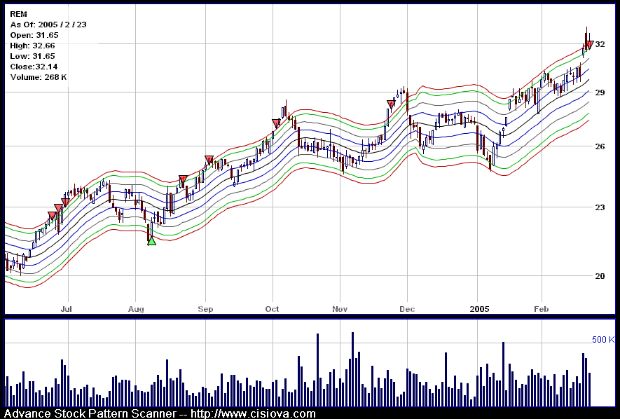Click the 'High: 32.66' value
Image resolution: width=620 pixels, height=419 pixels.
point(32,46)
